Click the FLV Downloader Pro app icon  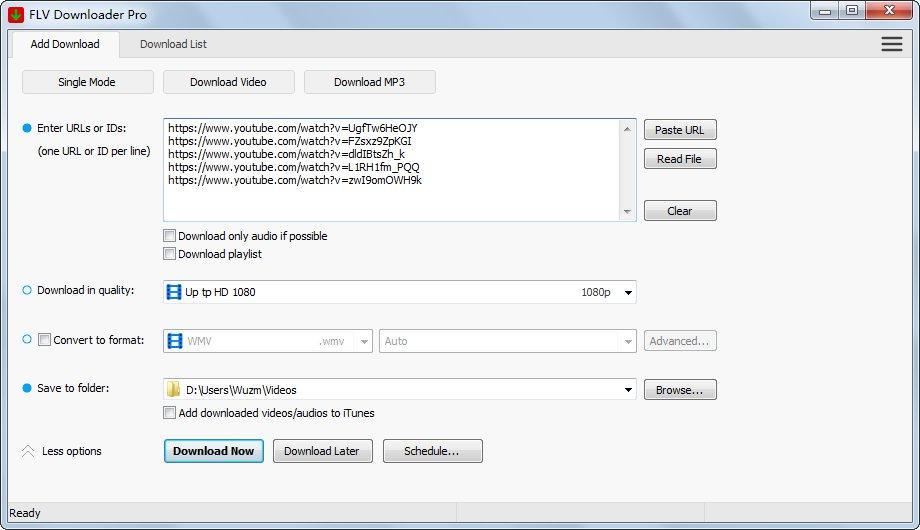click(x=16, y=15)
